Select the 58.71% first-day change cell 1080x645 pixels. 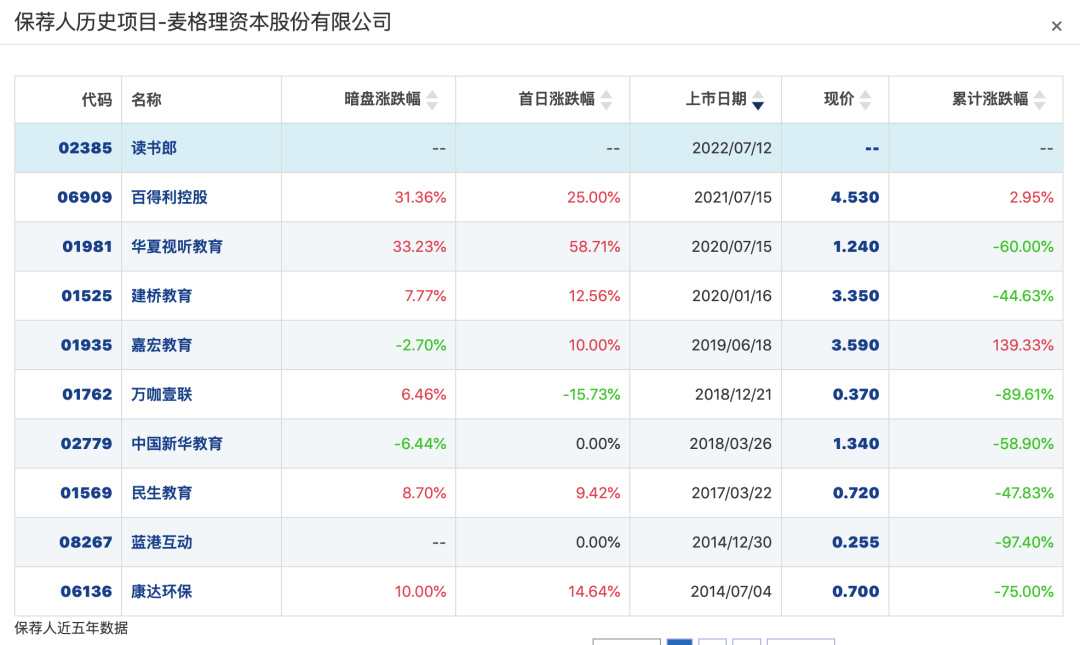[594, 247]
